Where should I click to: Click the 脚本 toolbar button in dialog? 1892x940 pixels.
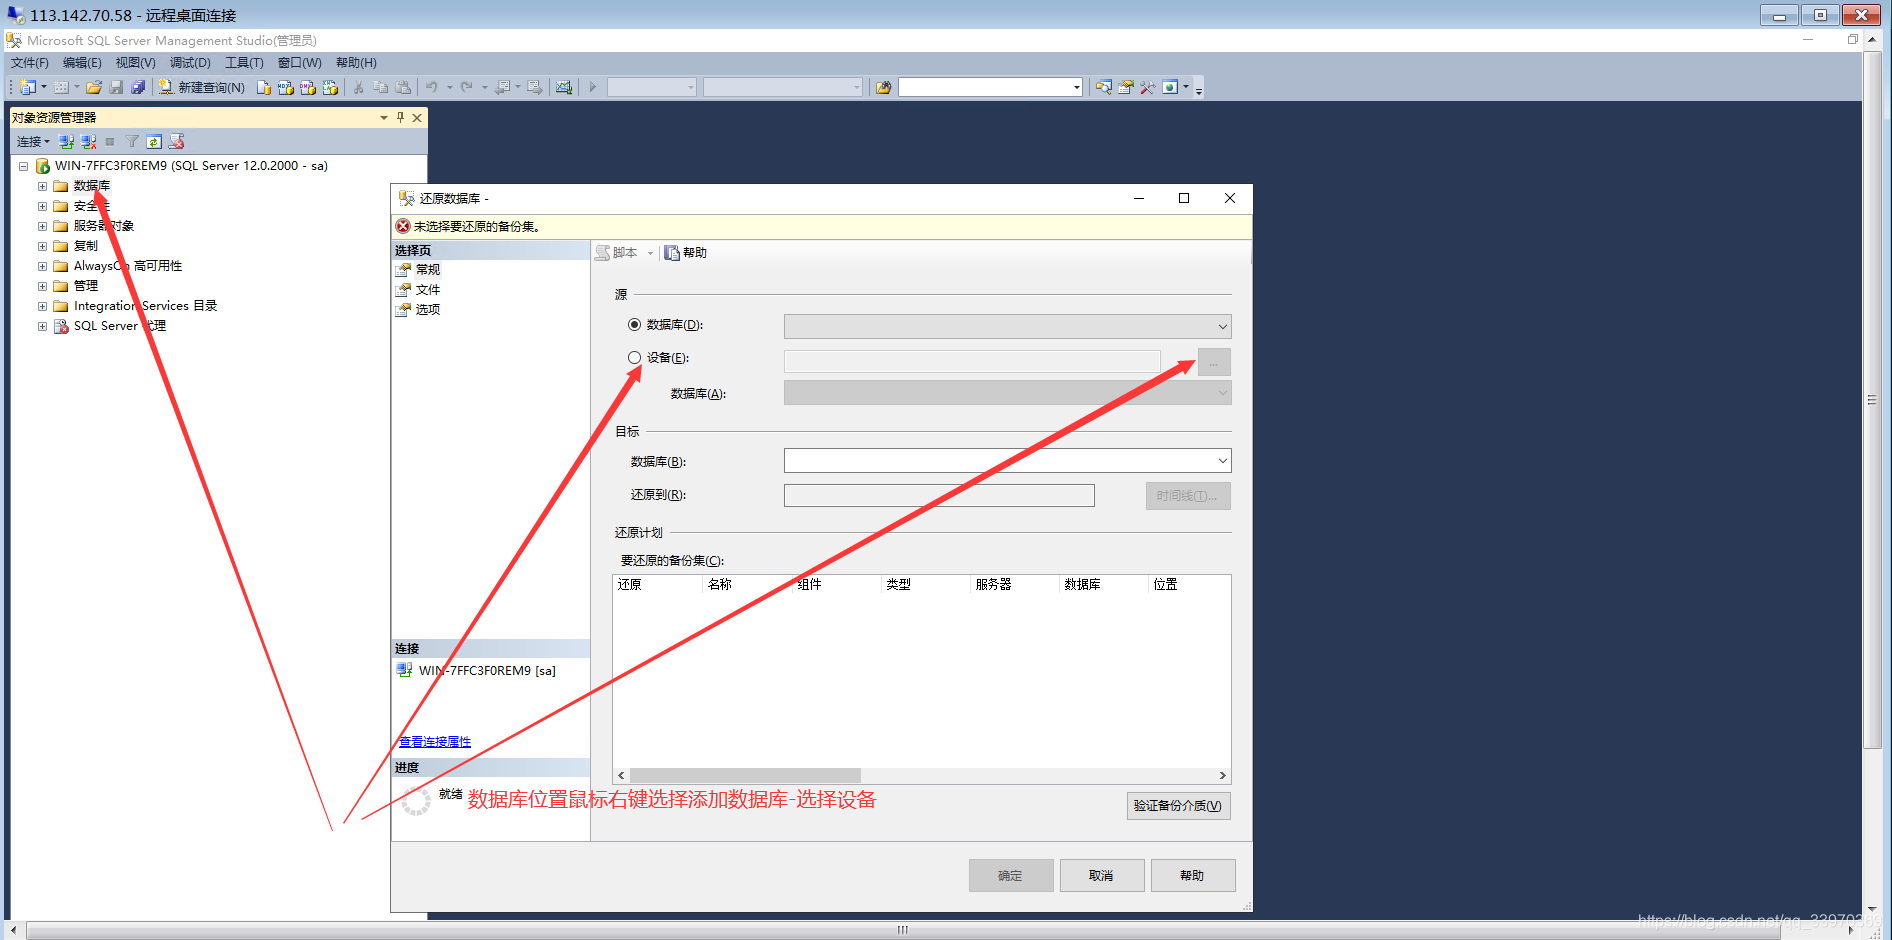pos(618,253)
